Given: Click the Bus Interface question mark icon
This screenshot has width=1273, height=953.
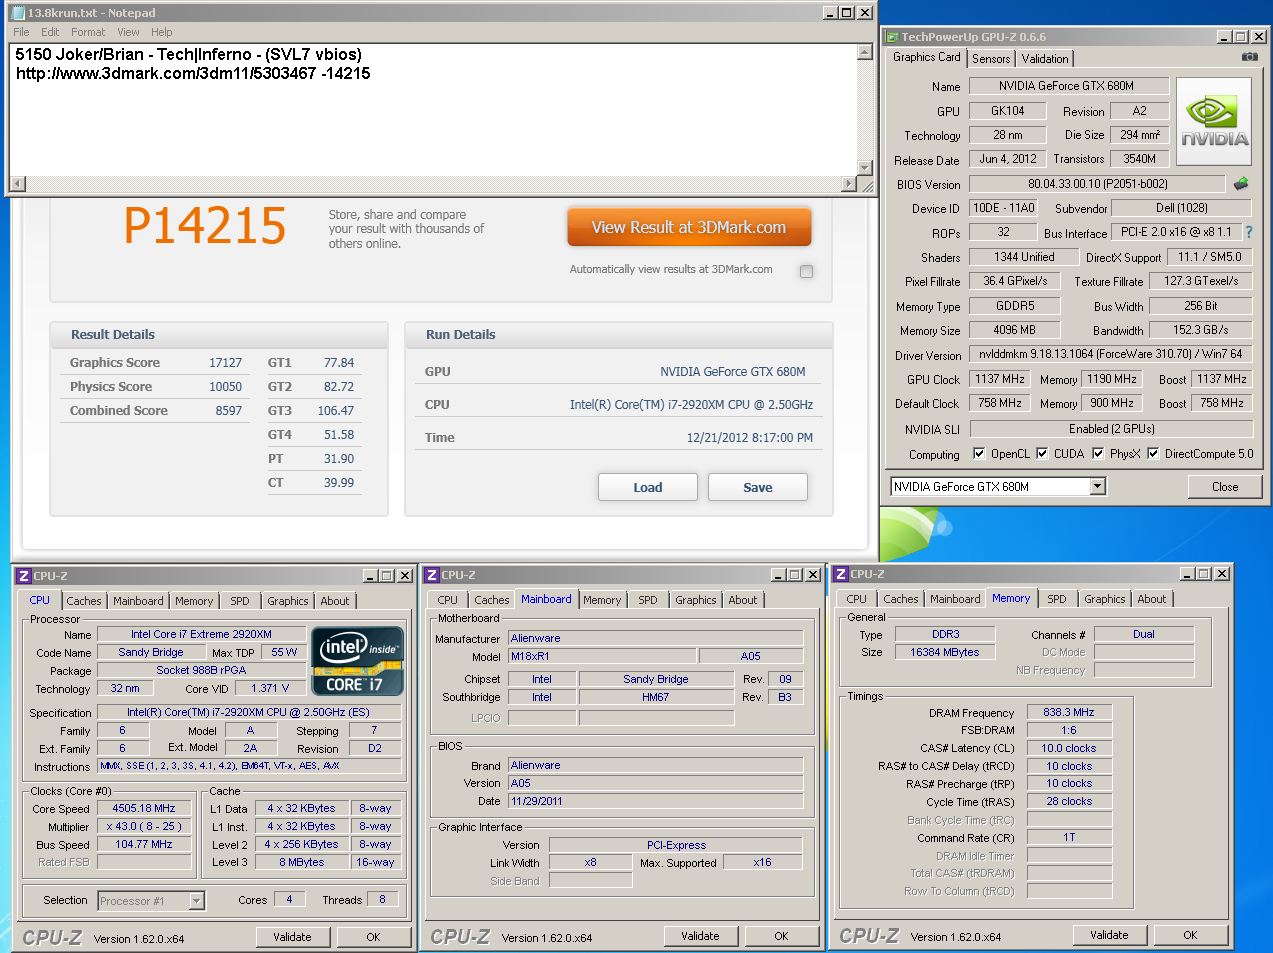Looking at the screenshot, I should tap(1248, 232).
